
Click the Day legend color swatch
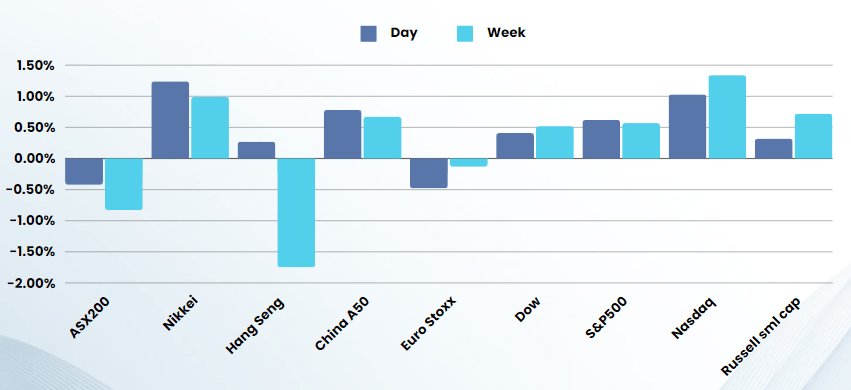[369, 34]
